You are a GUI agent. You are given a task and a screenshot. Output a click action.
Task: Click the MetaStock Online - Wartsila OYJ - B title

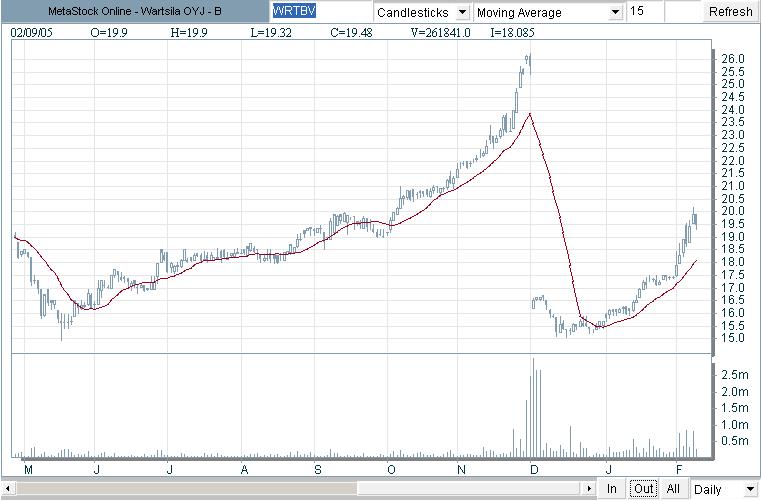pos(135,11)
